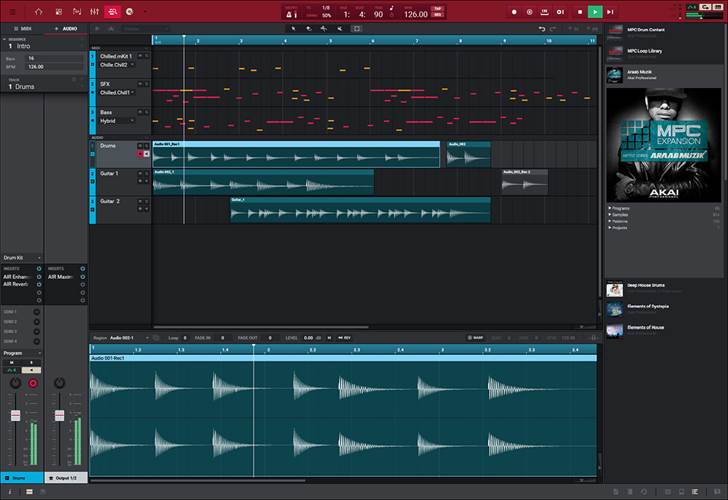Image resolution: width=728 pixels, height=500 pixels.
Task: Open the channel mixer view icon
Action: (x=94, y=12)
